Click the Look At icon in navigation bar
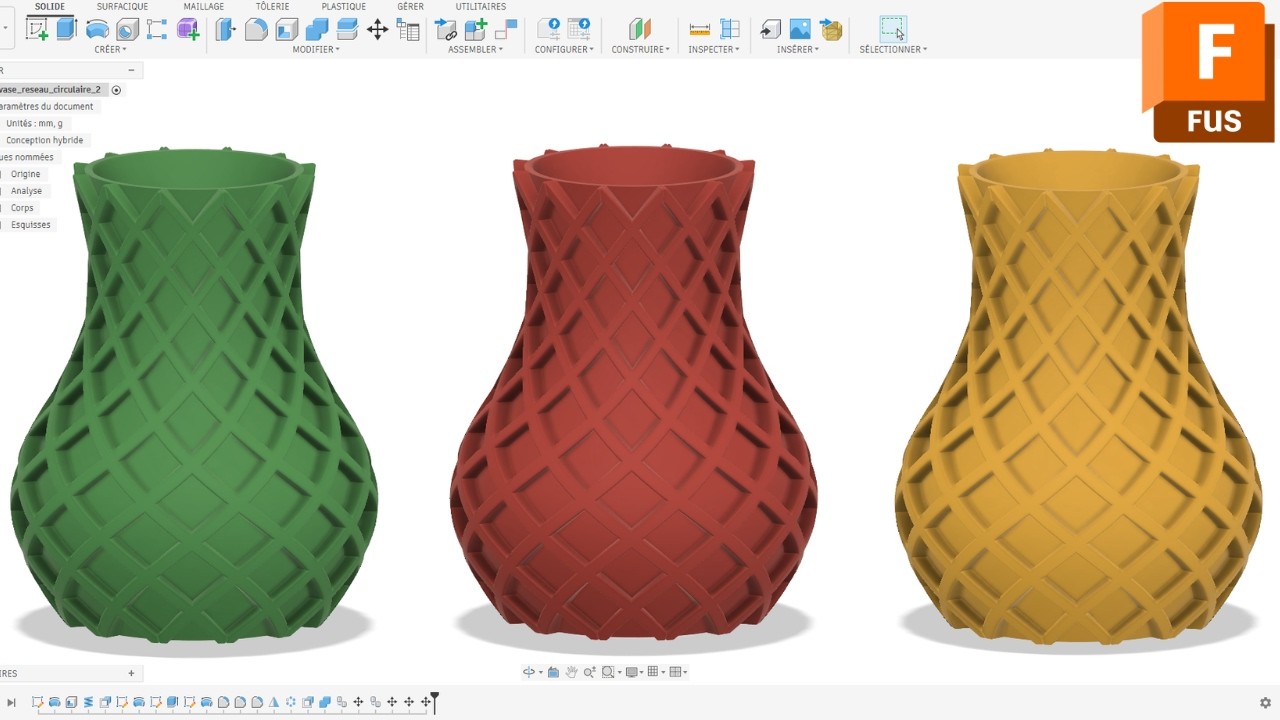 [x=553, y=672]
